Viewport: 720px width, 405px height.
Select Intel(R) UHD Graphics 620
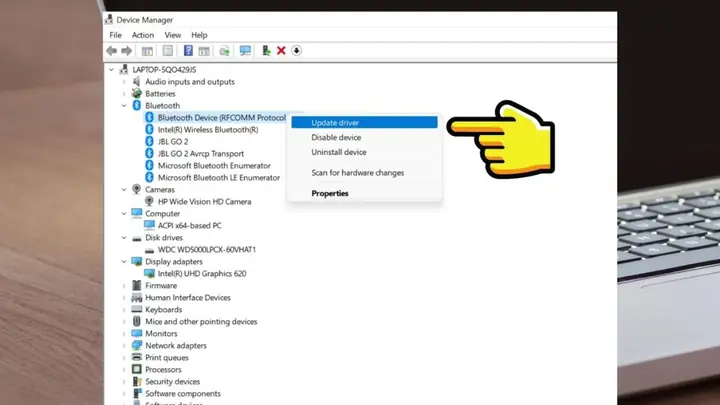pos(202,273)
